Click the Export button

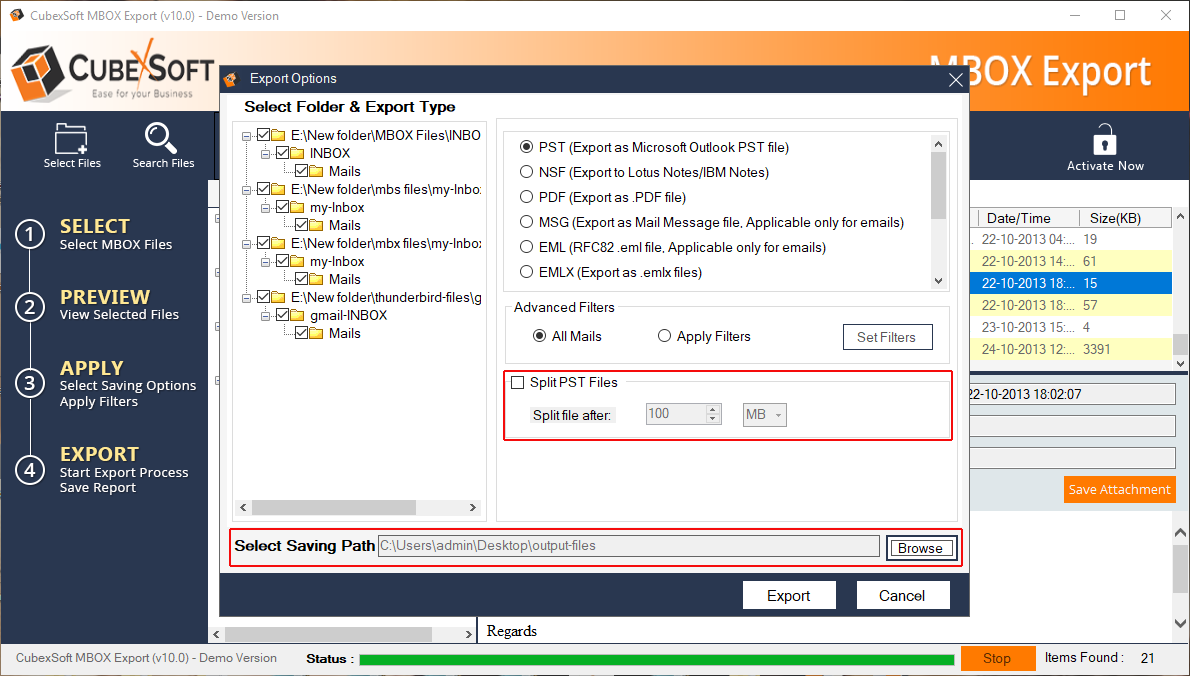pos(788,595)
